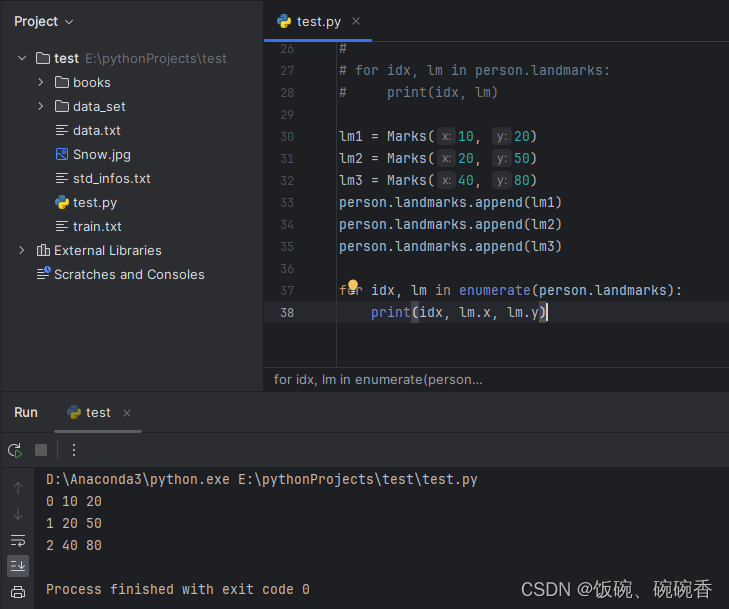Select Scratches and Consoles node
Viewport: 729px width, 609px height.
coord(129,274)
